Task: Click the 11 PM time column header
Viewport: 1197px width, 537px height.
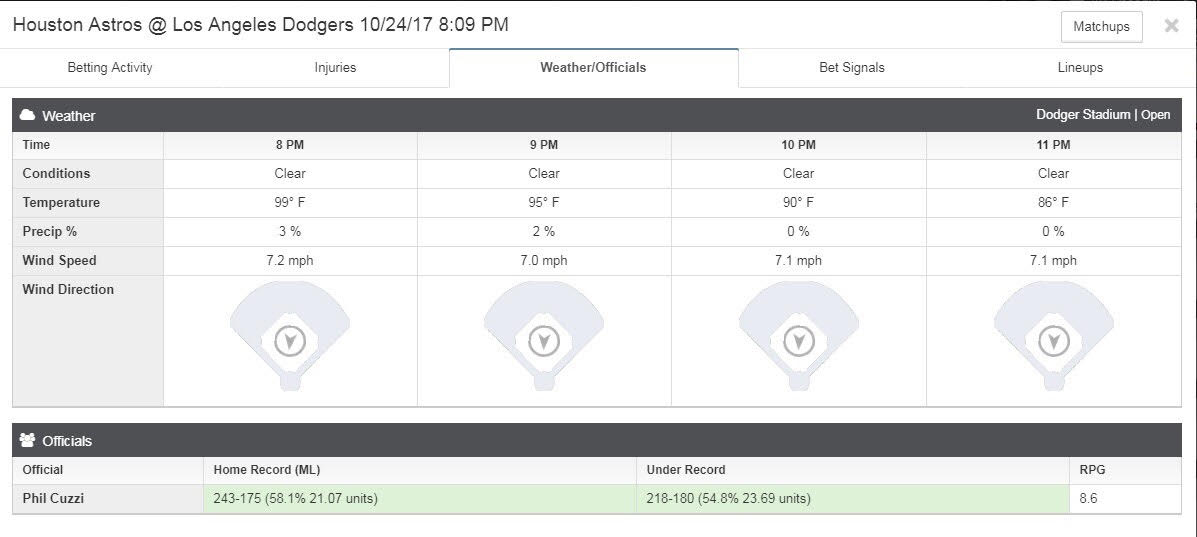Action: (1053, 144)
